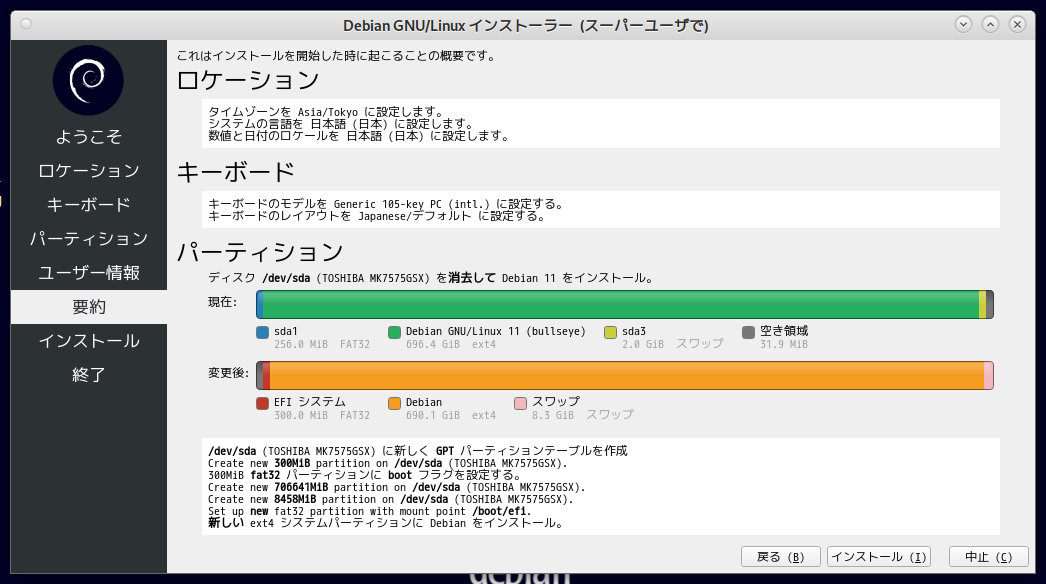Click the Debian swirl logo

[x=88, y=80]
